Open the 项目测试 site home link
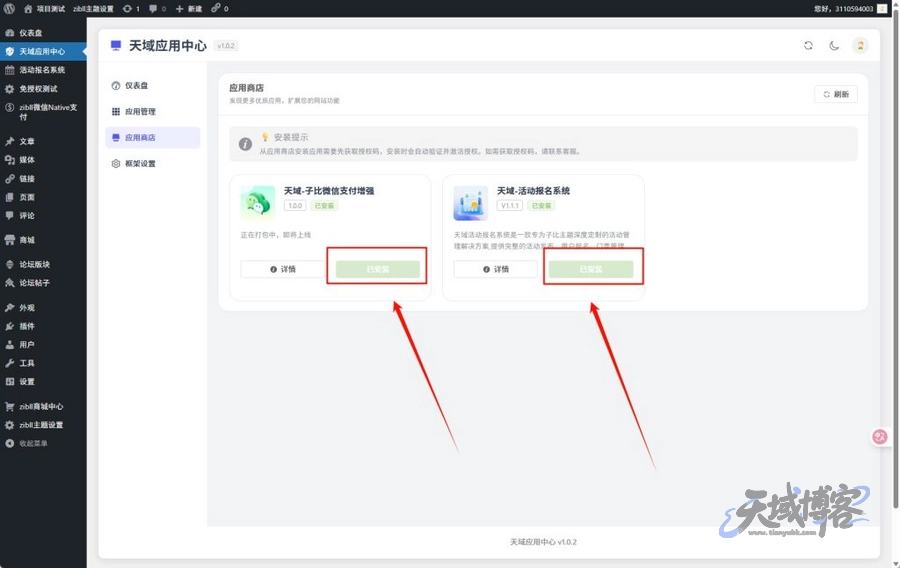The image size is (900, 568). click(x=44, y=9)
